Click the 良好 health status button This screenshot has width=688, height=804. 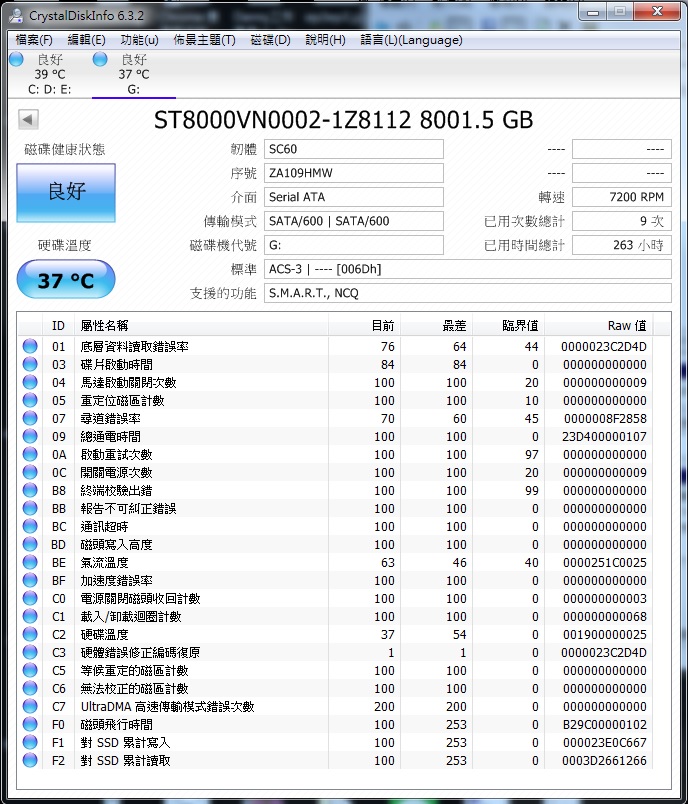click(x=66, y=193)
